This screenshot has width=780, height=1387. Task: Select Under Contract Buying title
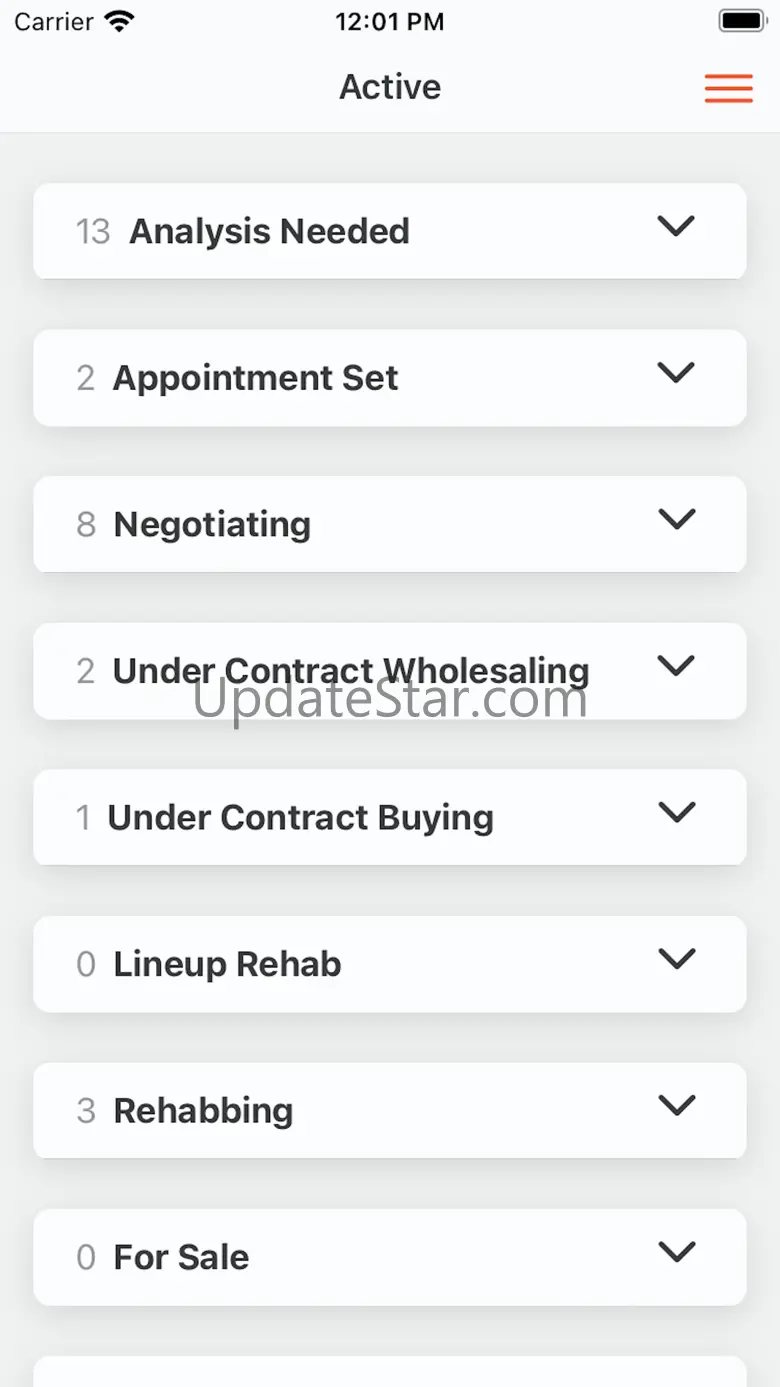pyautogui.click(x=300, y=817)
